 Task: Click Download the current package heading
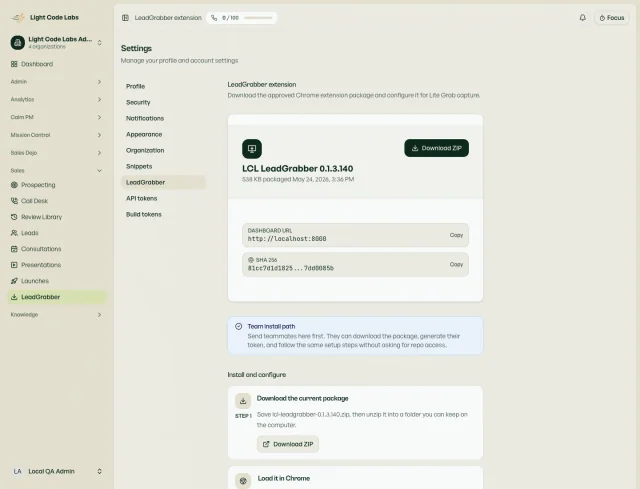[302, 398]
